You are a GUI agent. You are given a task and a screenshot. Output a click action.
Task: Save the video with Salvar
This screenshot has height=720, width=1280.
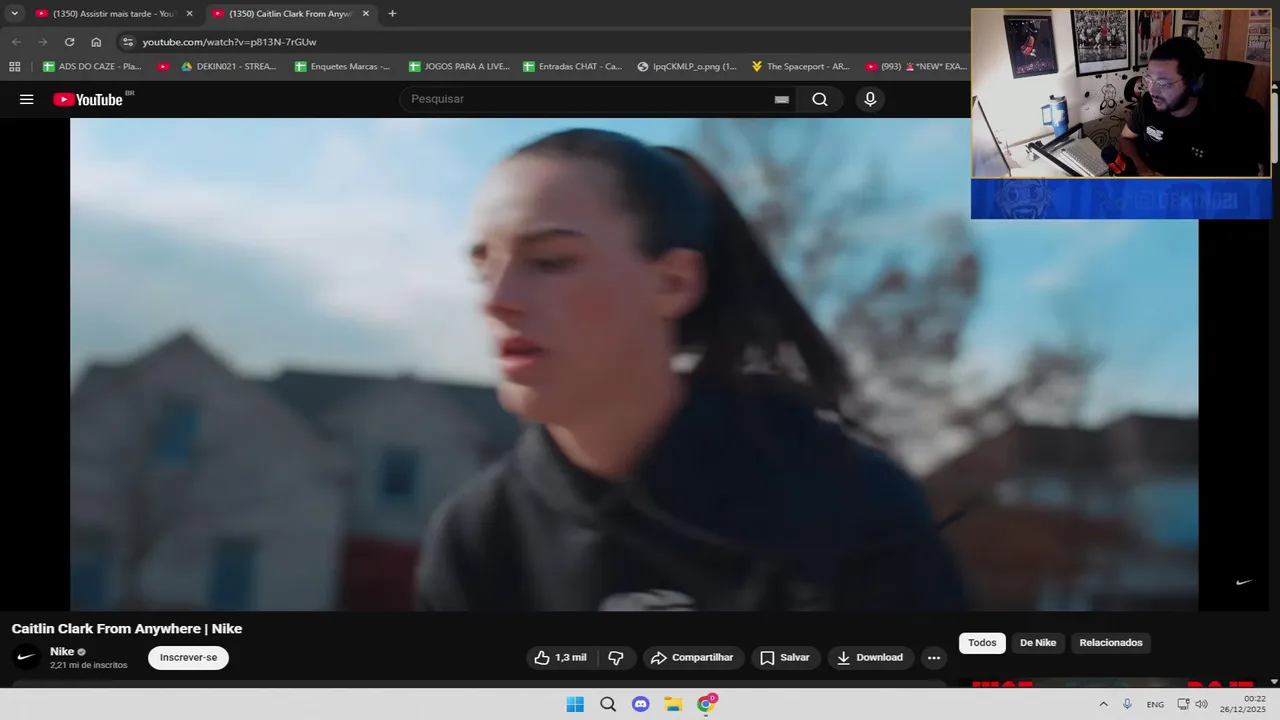[x=785, y=658]
